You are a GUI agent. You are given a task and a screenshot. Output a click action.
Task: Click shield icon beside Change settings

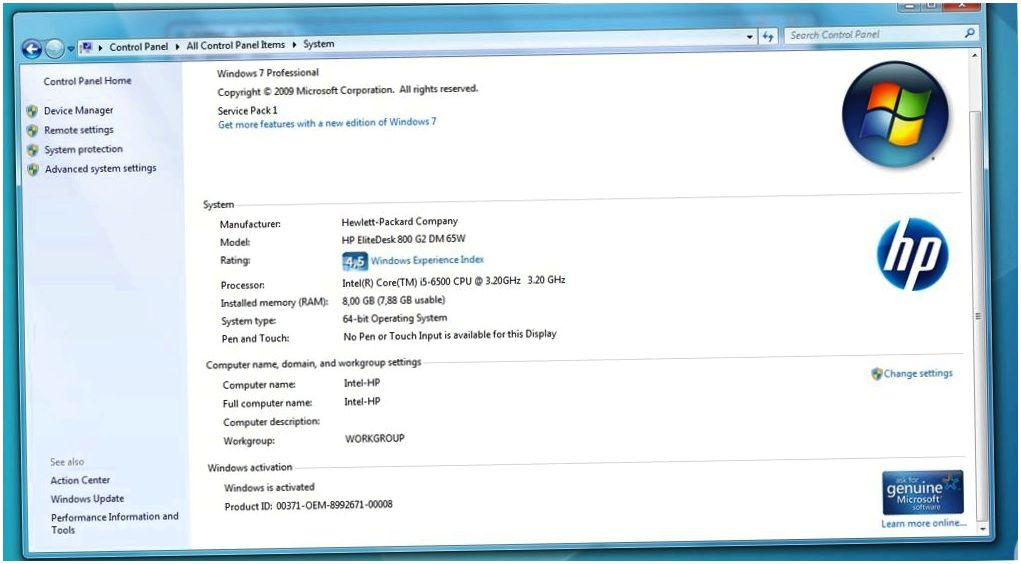tap(876, 374)
